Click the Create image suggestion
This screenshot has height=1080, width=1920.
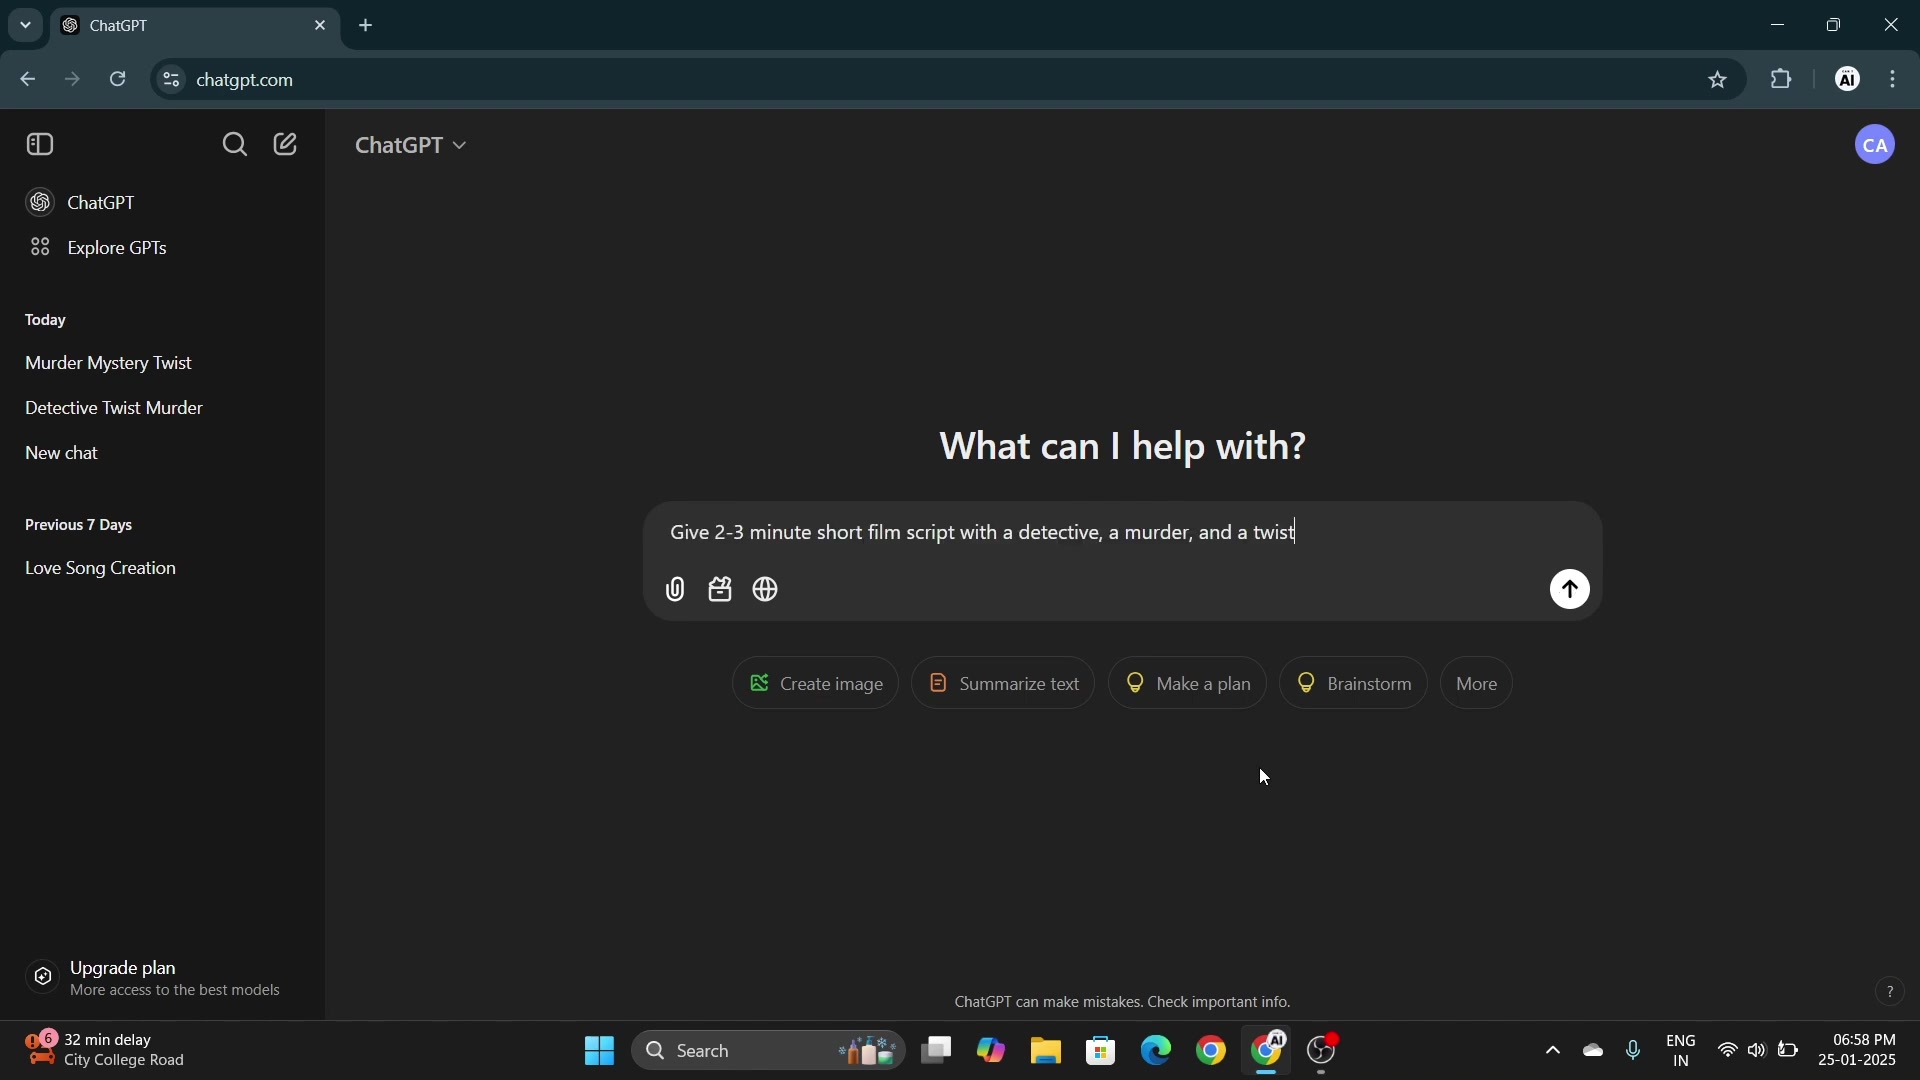[x=817, y=685]
